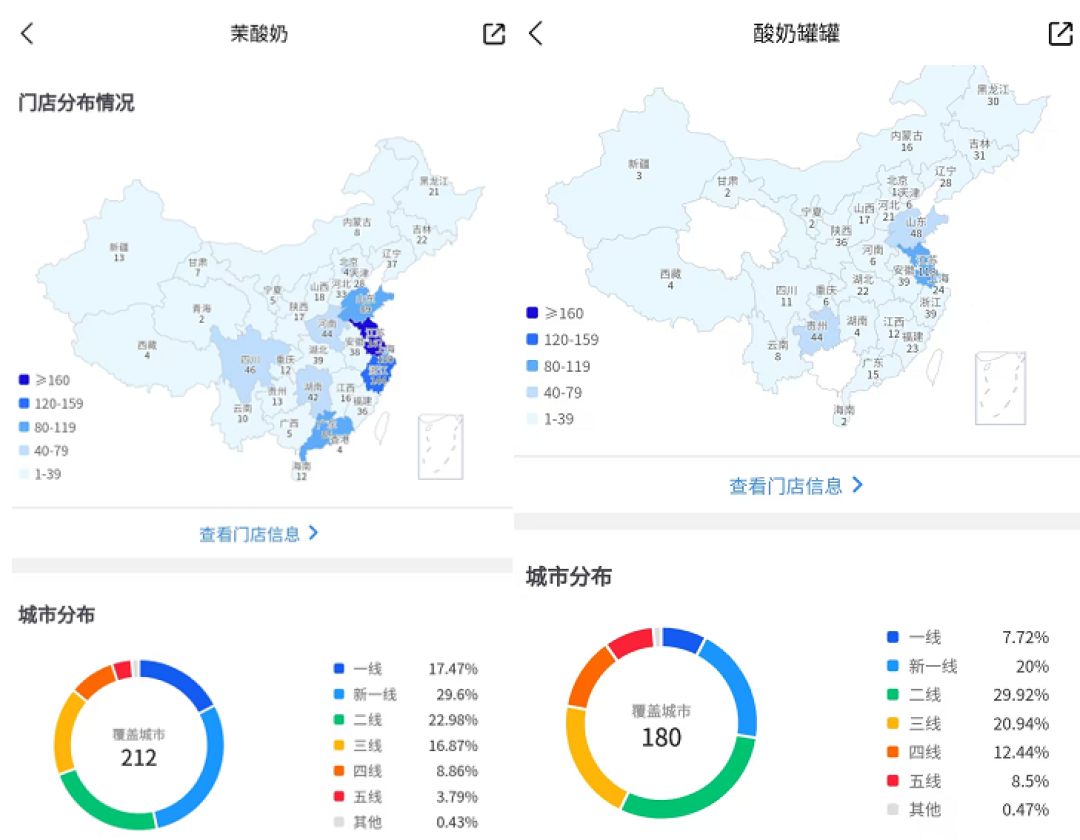Select 其他 0.47% legend row
Viewport: 1080px width, 840px height.
968,809
